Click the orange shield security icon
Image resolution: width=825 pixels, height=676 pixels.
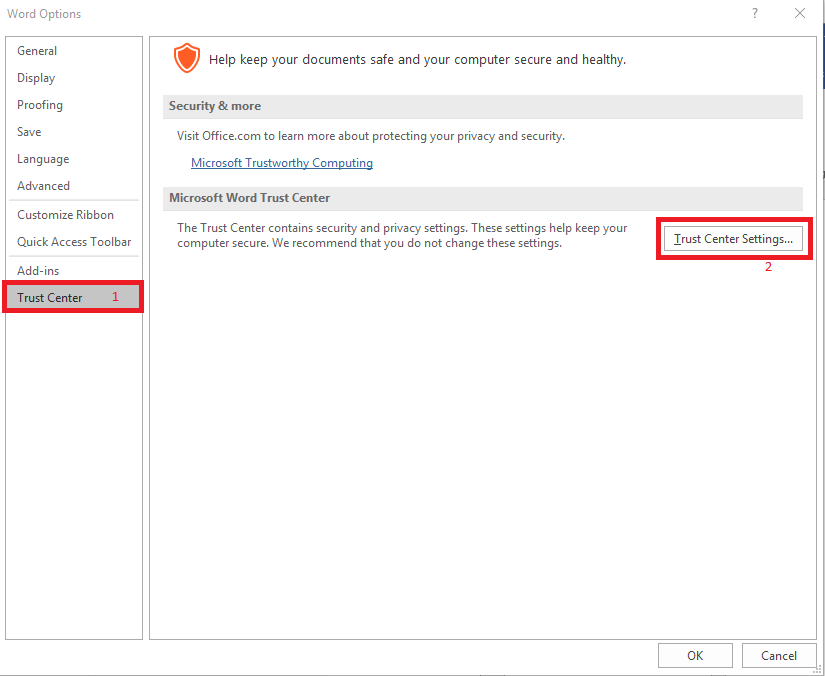pos(186,59)
